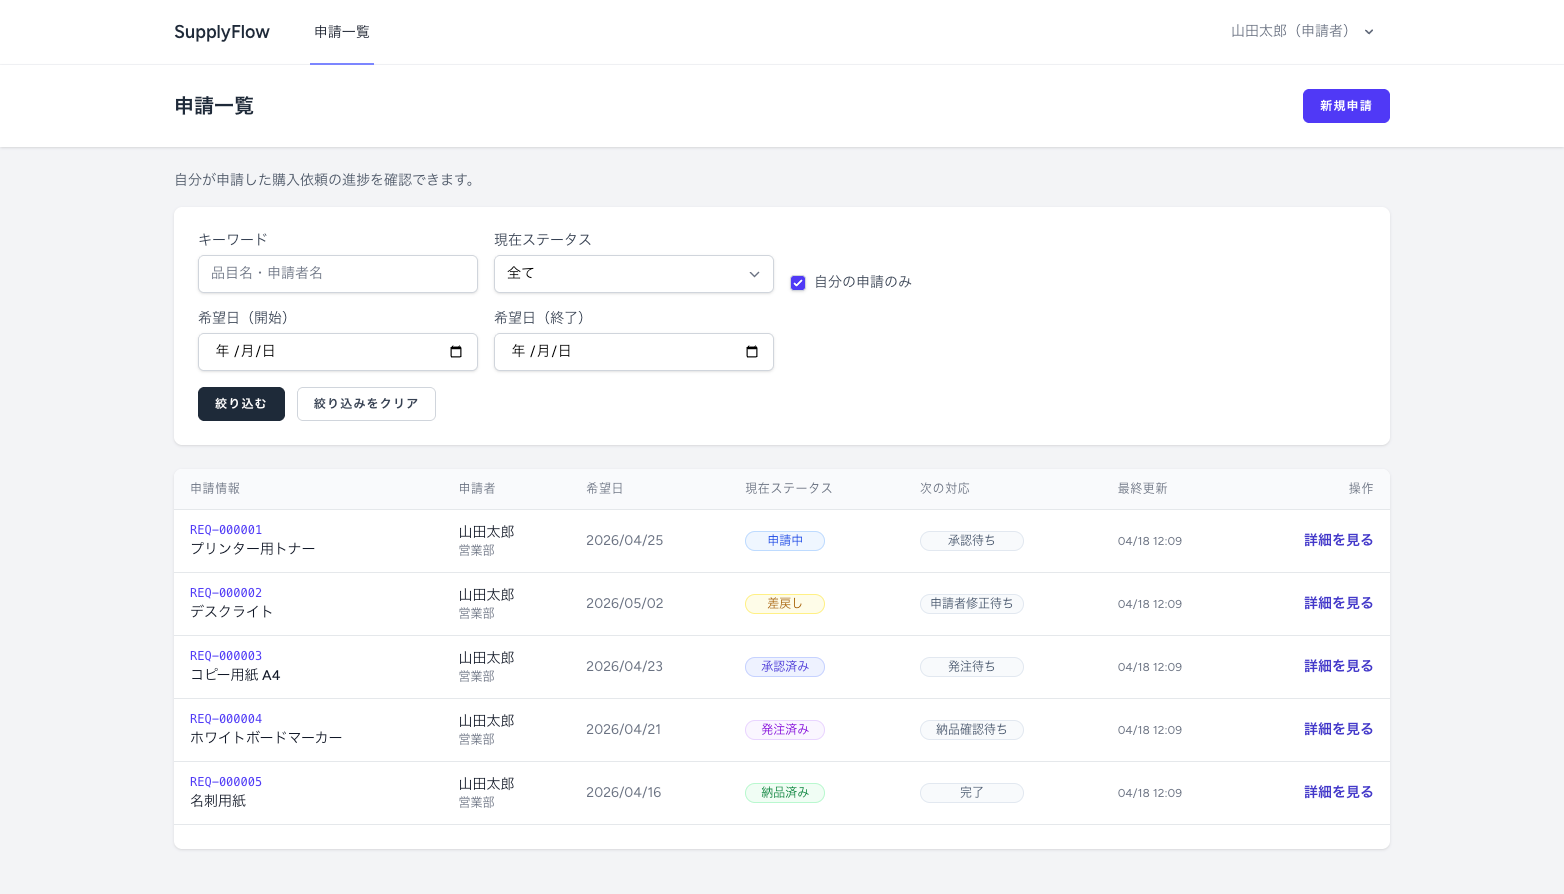
Task: Open request link REQ-000004
Action: coord(226,719)
